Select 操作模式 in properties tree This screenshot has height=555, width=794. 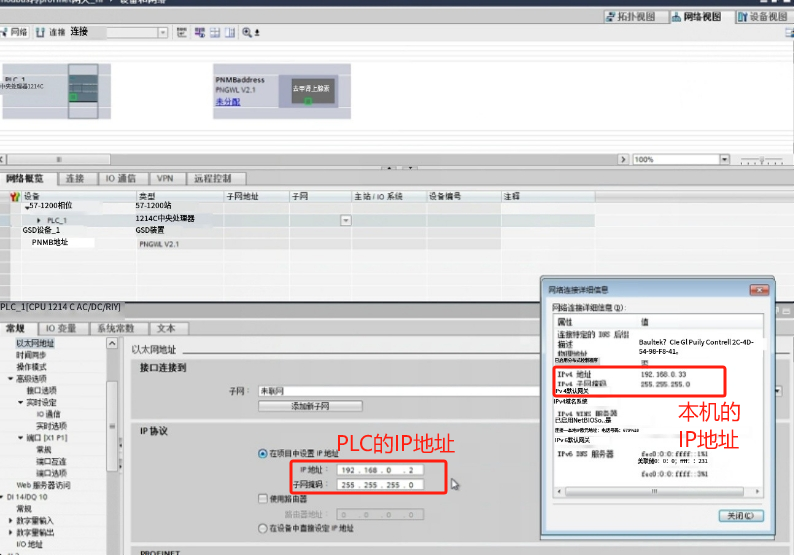click(x=31, y=367)
